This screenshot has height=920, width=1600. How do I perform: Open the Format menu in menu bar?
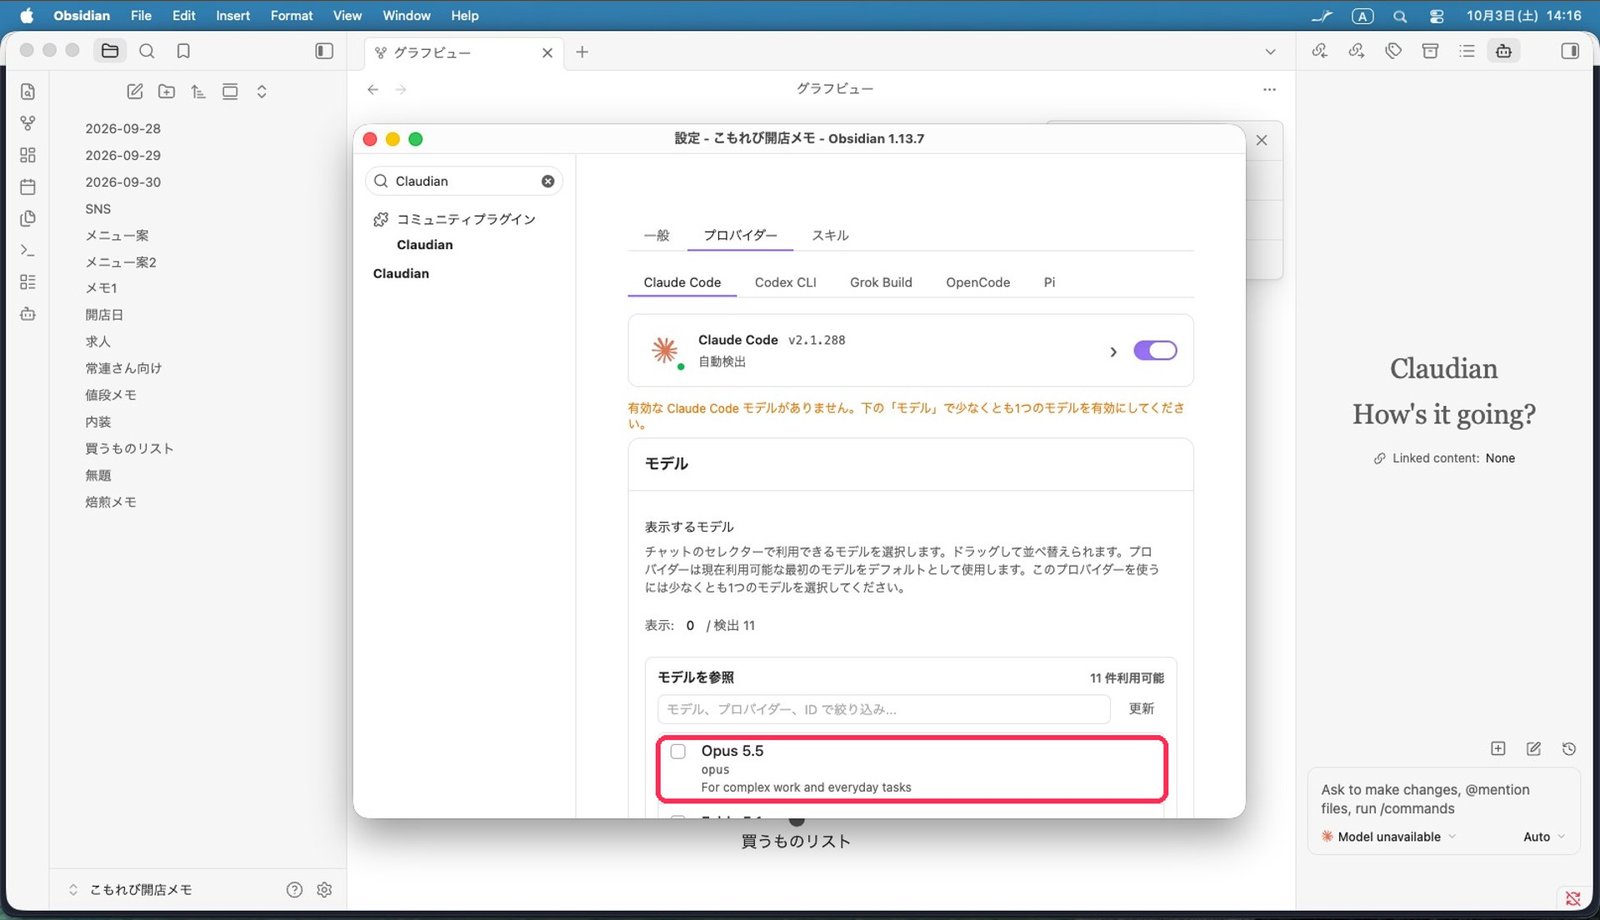(292, 16)
